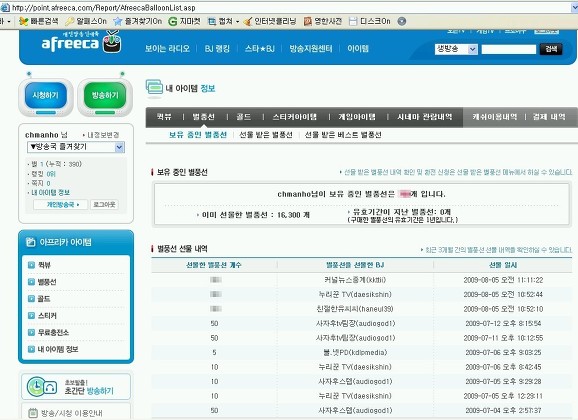Open 내 아이템 정보 in the 아프리카 아이템 sidebar
The image size is (578, 420).
[58, 349]
